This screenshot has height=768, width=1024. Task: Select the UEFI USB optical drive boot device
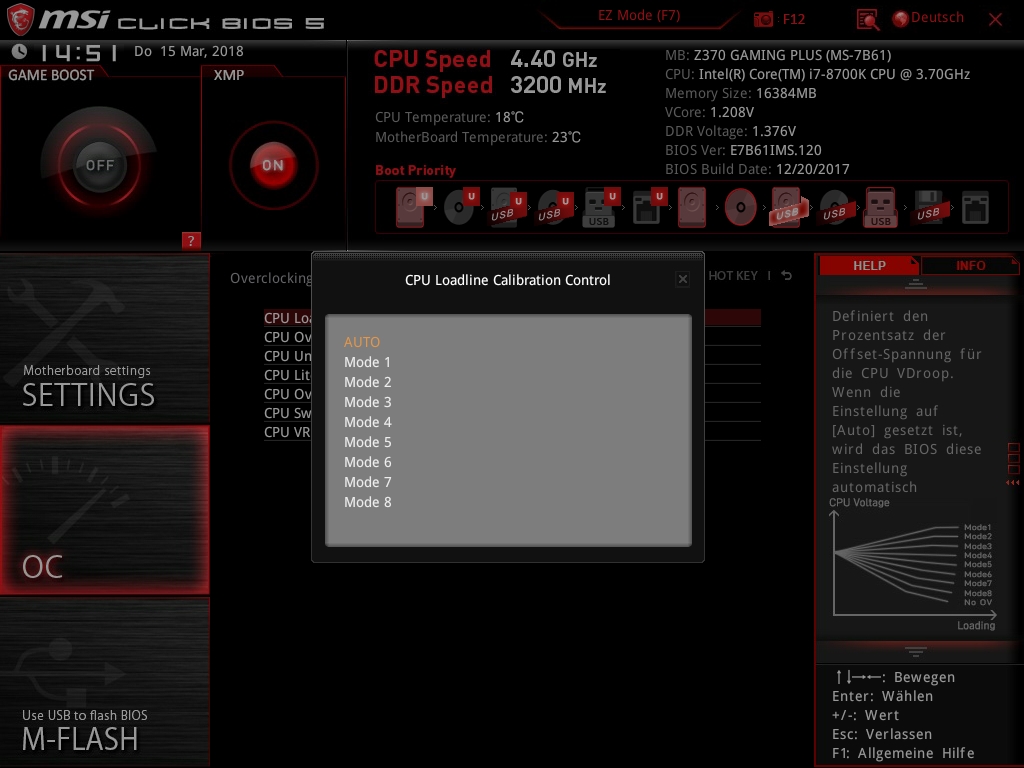click(x=555, y=207)
